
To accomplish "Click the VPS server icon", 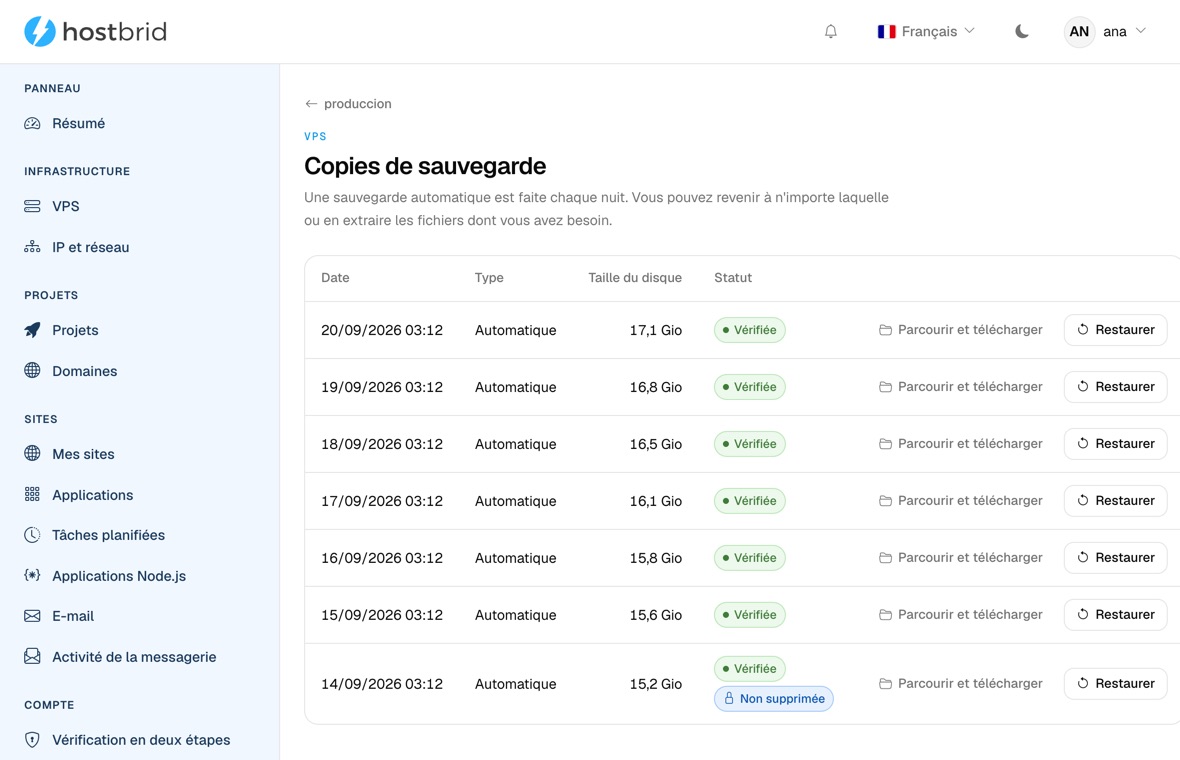I will pyautogui.click(x=32, y=206).
